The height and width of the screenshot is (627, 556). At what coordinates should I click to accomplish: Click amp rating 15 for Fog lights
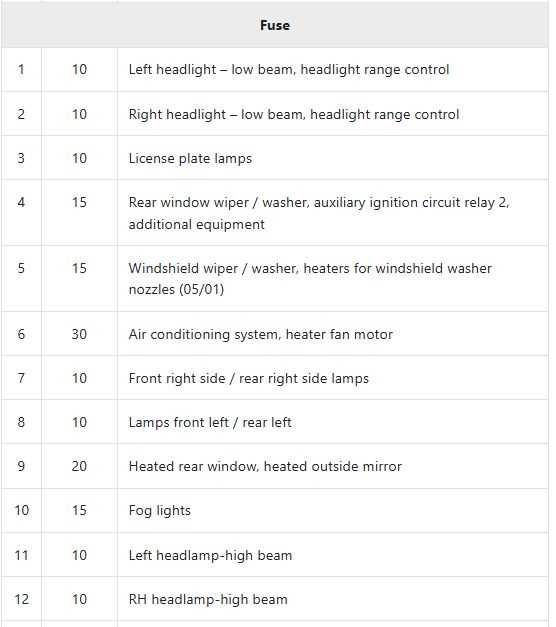[79, 511]
